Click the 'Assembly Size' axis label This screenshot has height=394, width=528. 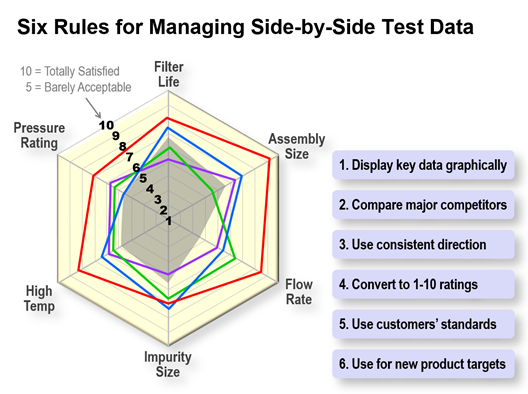[x=297, y=146]
